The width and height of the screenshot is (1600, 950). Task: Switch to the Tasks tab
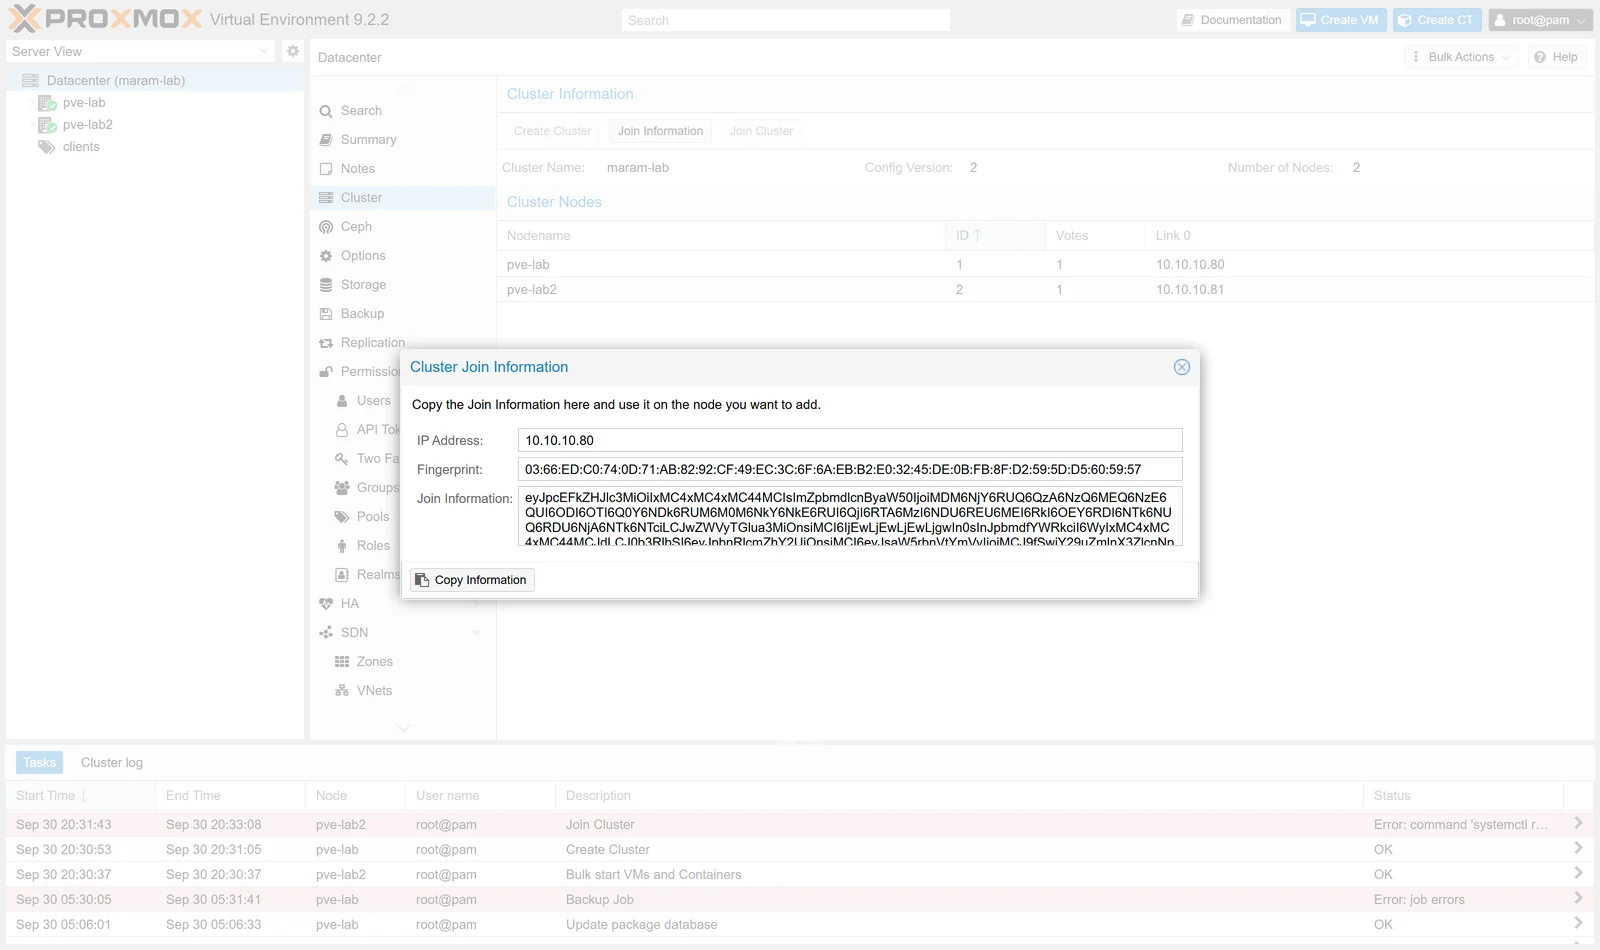tap(39, 763)
